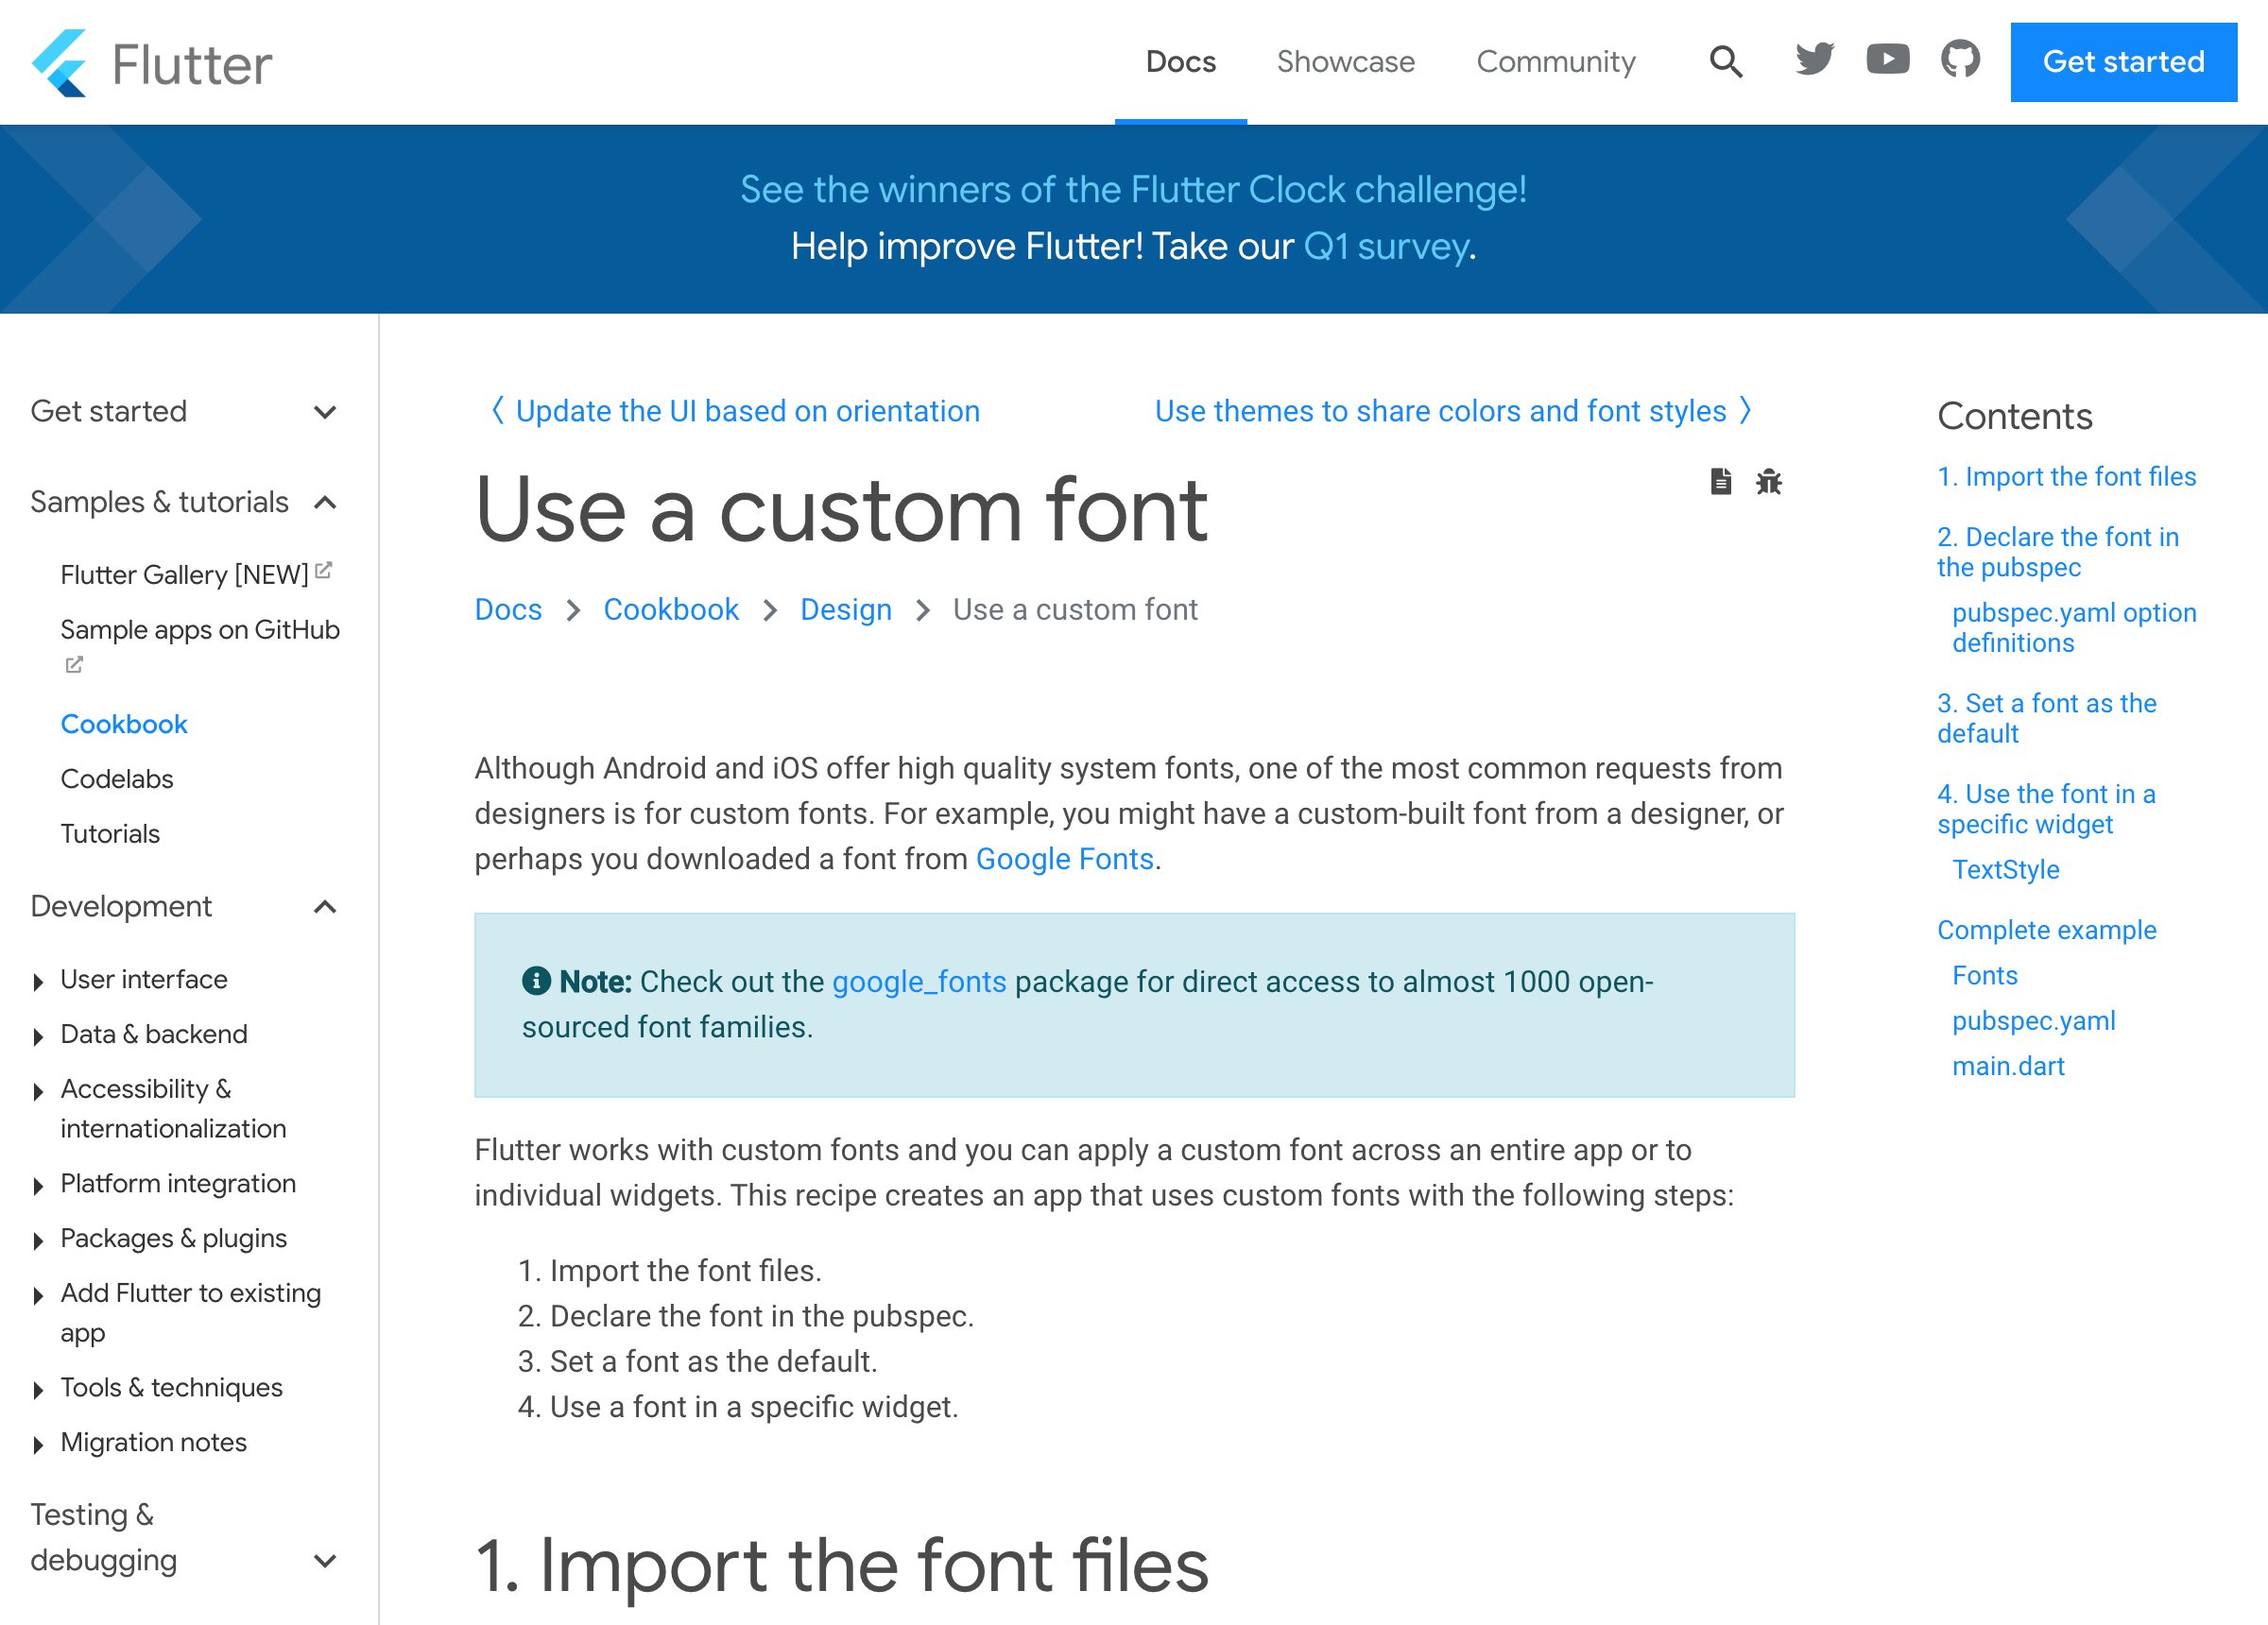Click external link icon beside Flutter Gallery
Viewport: 2268px width, 1625px height.
[323, 571]
